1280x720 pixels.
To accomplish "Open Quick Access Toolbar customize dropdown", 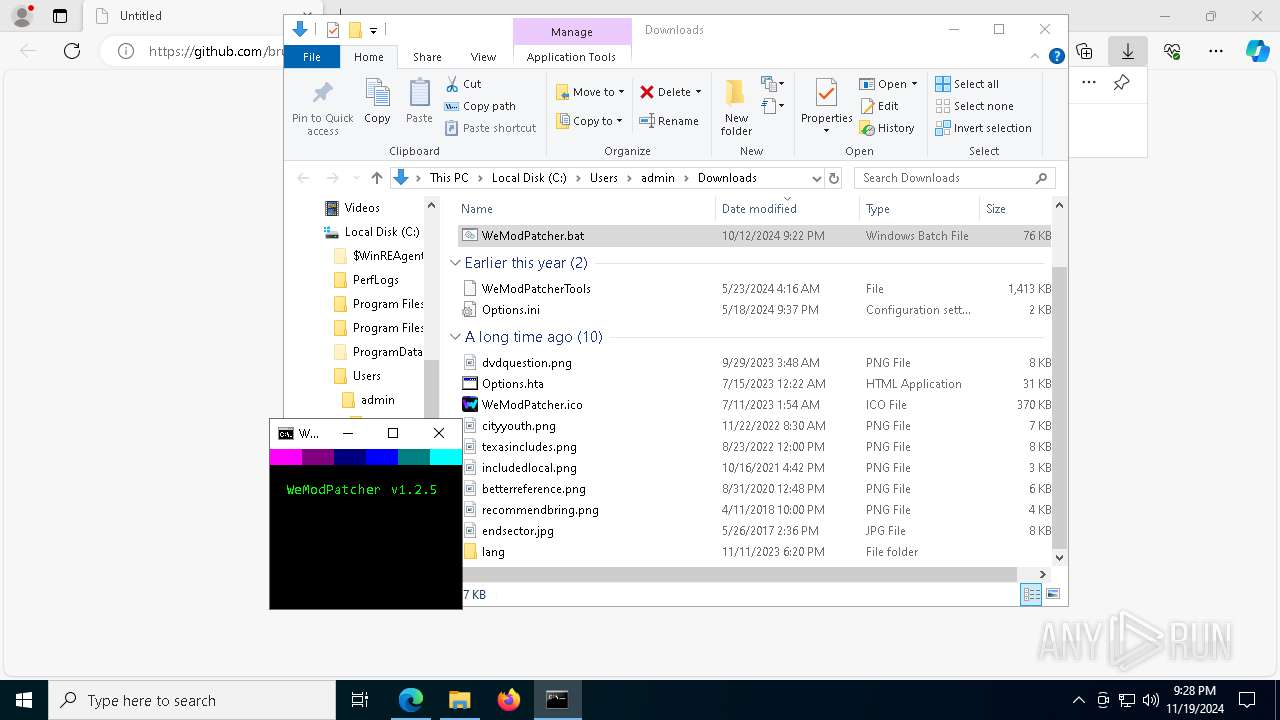I will tap(373, 30).
